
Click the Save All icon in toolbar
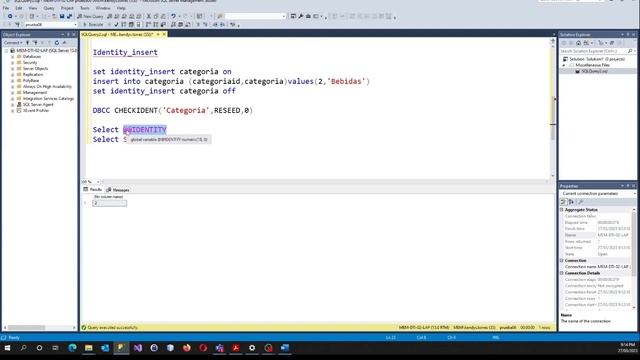(x=69, y=16)
